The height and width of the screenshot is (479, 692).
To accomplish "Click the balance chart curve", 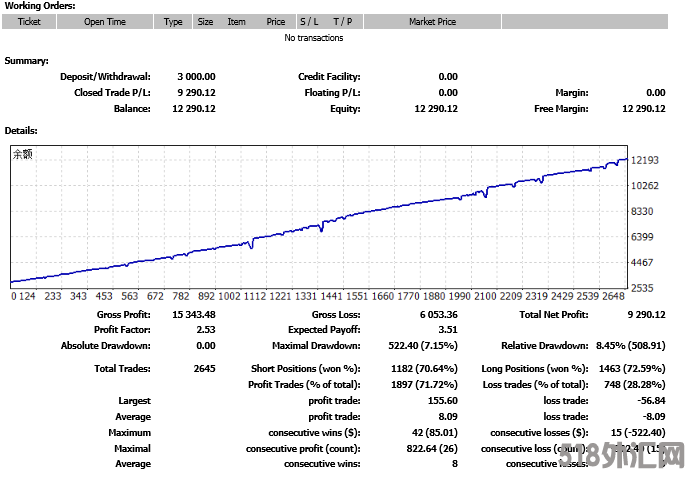I will pyautogui.click(x=318, y=226).
